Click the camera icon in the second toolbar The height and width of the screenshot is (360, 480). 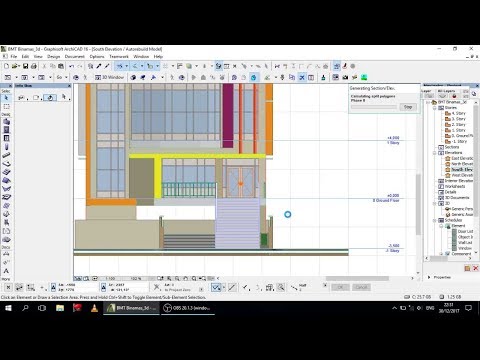click(345, 78)
